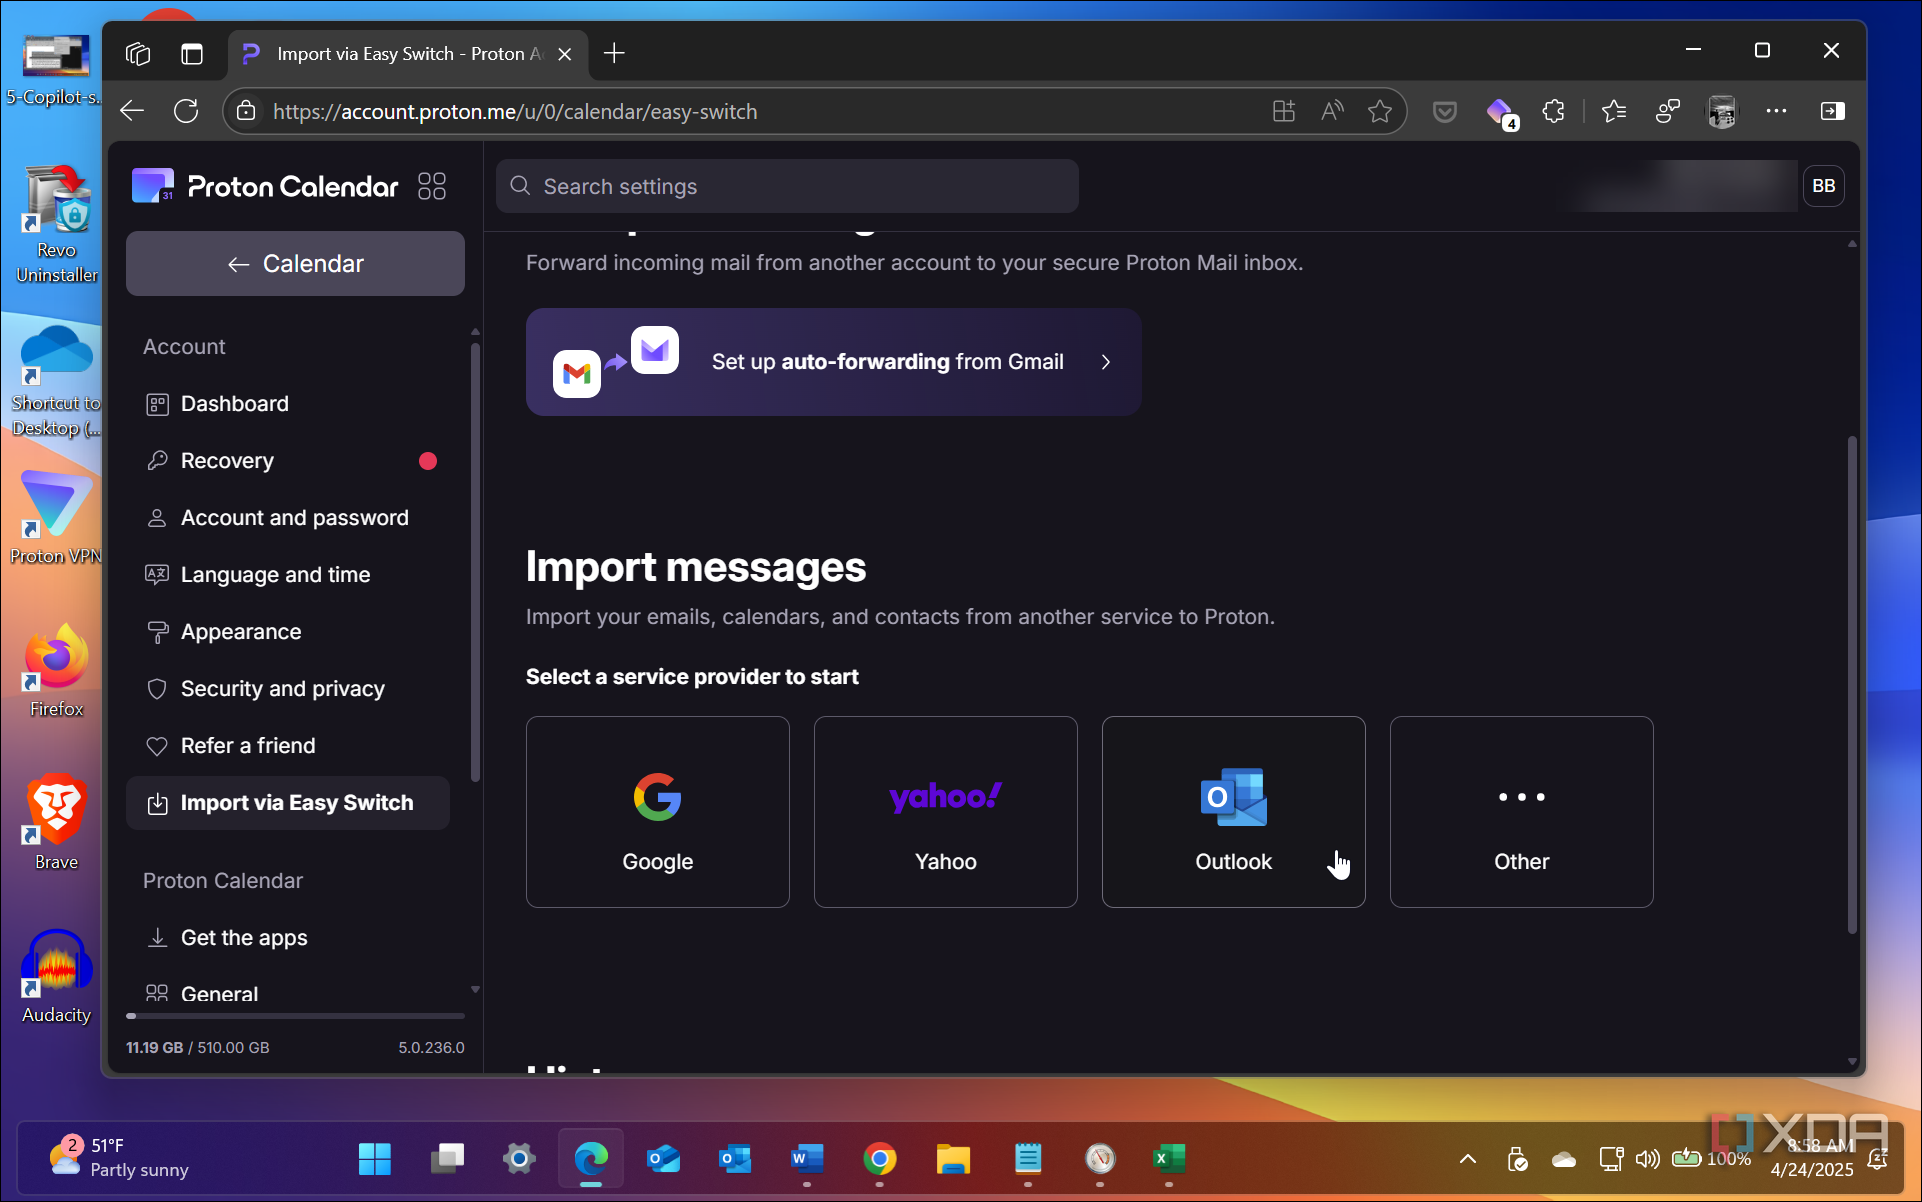This screenshot has height=1202, width=1922.
Task: Open Dashboard settings page
Action: 288,404
